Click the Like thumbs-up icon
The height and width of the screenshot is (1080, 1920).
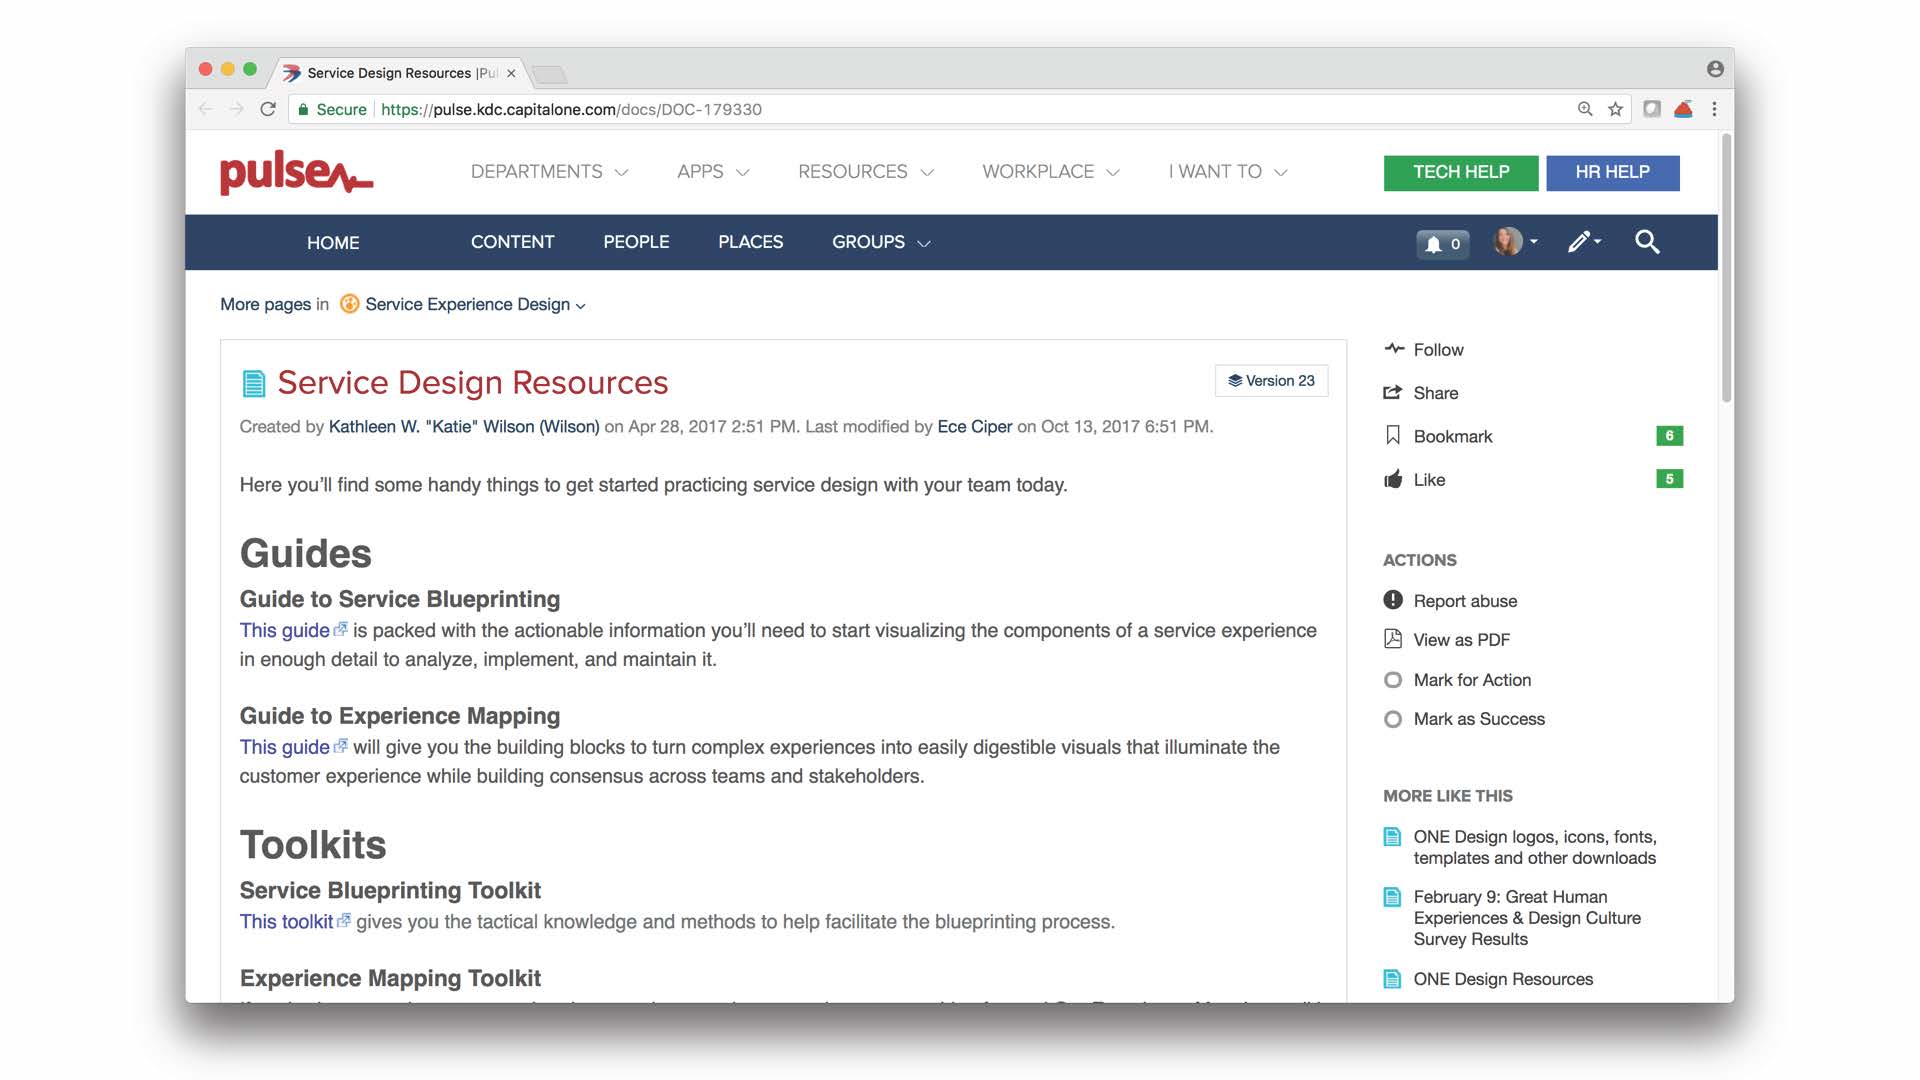1392,479
